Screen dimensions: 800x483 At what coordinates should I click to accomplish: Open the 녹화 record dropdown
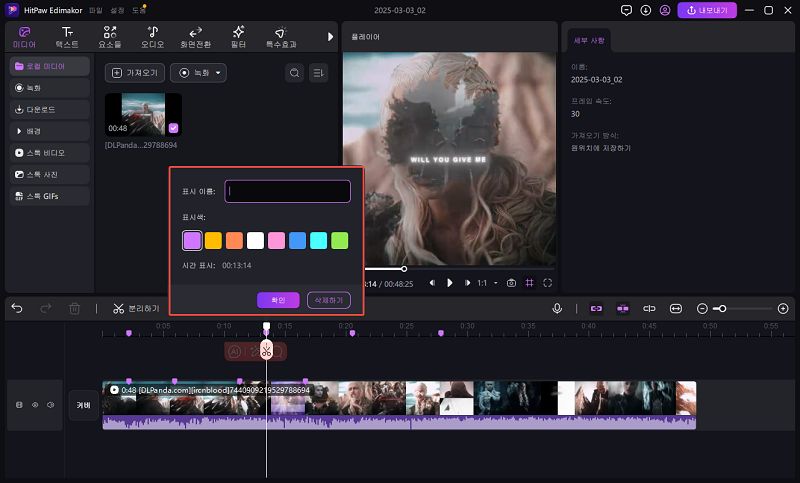pyautogui.click(x=198, y=73)
